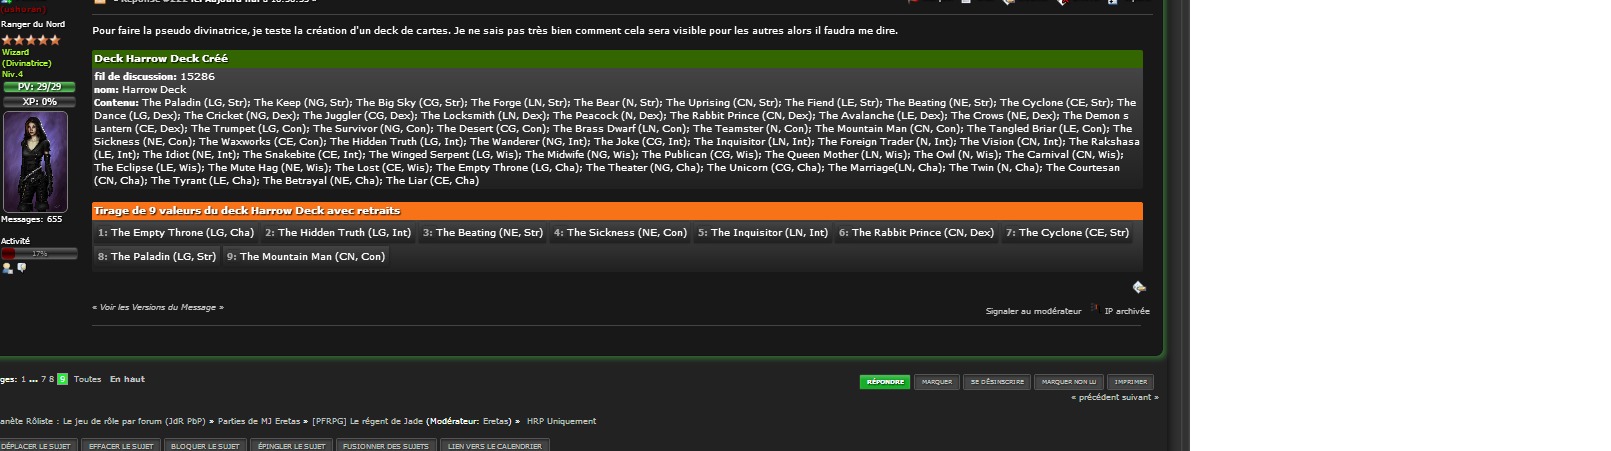Open 'HRP Uniquement' breadcrumb link
The height and width of the screenshot is (451, 1611).
561,421
